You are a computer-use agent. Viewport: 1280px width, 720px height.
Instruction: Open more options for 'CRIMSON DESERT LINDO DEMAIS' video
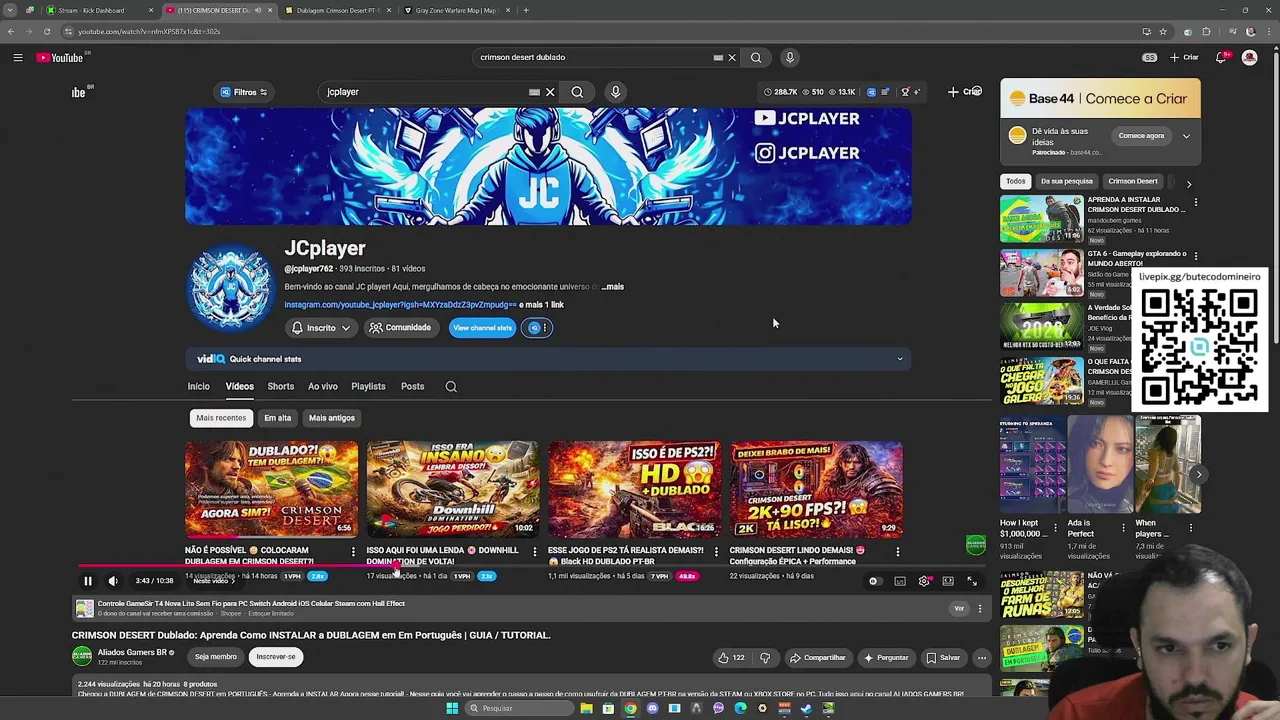(897, 551)
